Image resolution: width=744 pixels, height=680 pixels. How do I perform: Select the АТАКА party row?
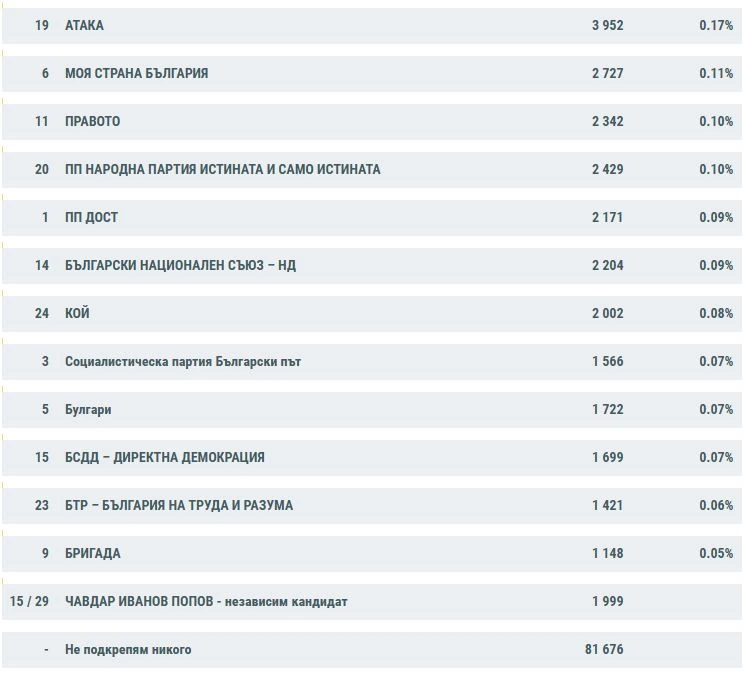[372, 26]
